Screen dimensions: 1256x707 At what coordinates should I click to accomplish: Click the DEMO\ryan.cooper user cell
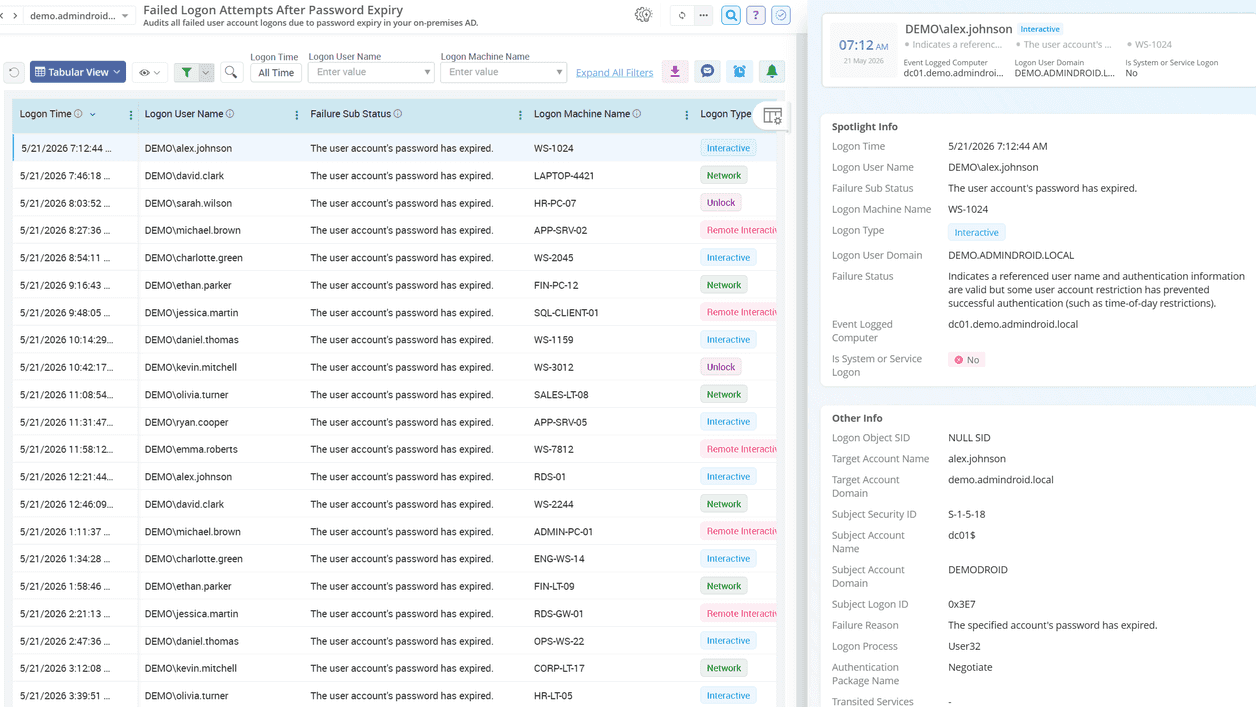(x=186, y=422)
